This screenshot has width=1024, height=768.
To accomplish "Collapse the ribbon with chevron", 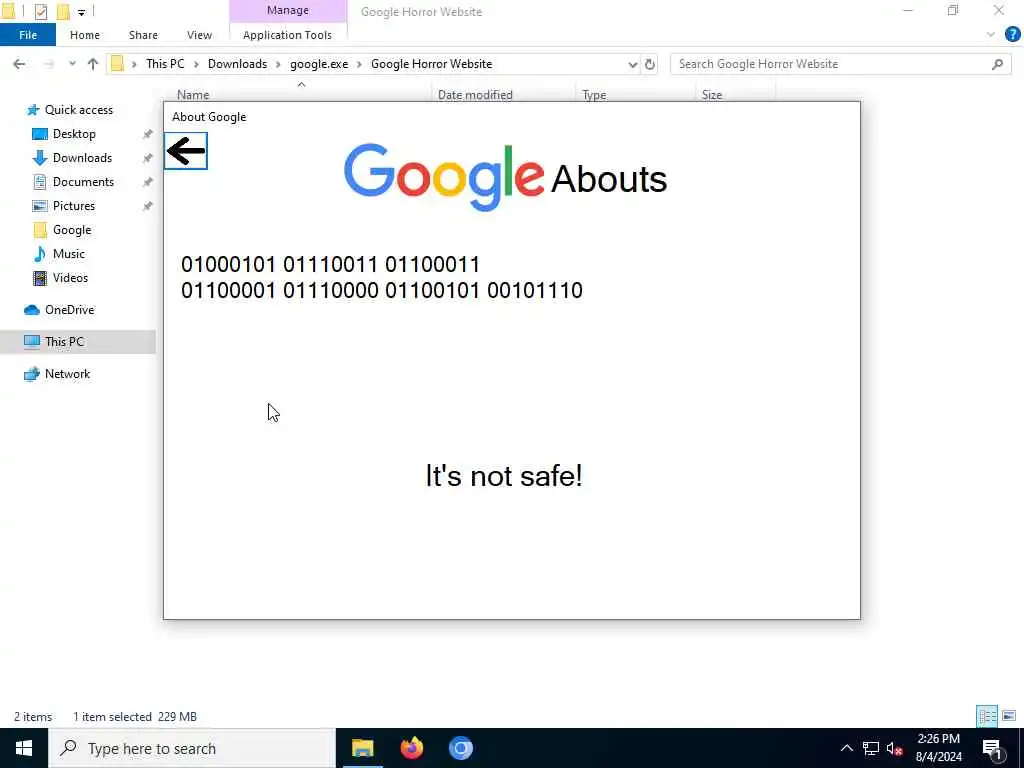I will pyautogui.click(x=991, y=35).
